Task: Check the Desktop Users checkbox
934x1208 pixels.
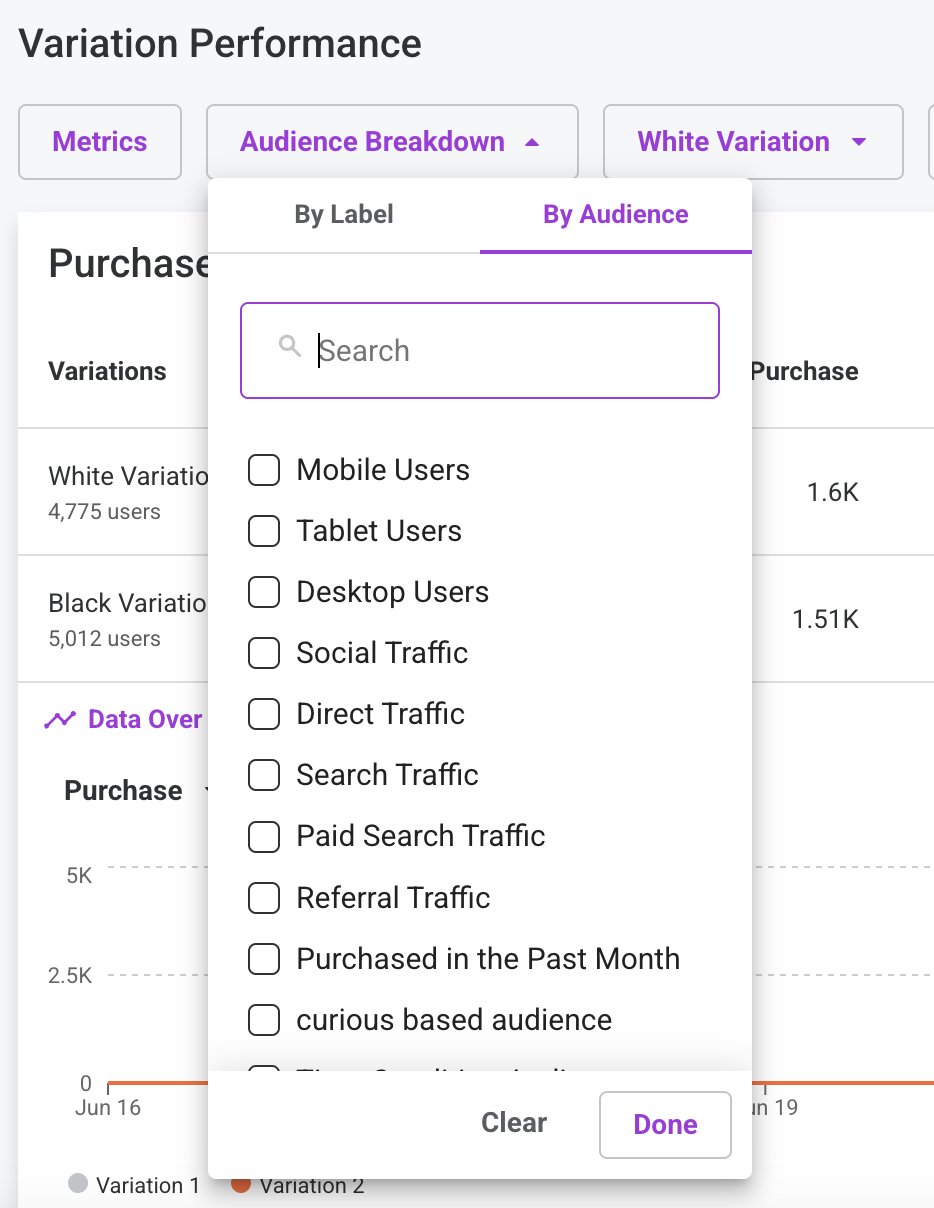Action: [264, 592]
